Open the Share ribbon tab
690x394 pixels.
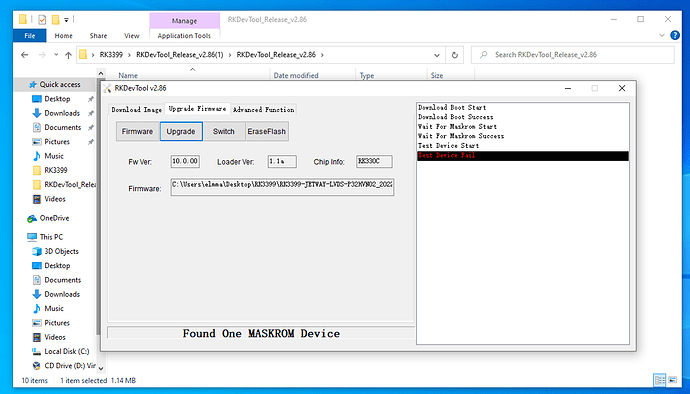coord(98,36)
